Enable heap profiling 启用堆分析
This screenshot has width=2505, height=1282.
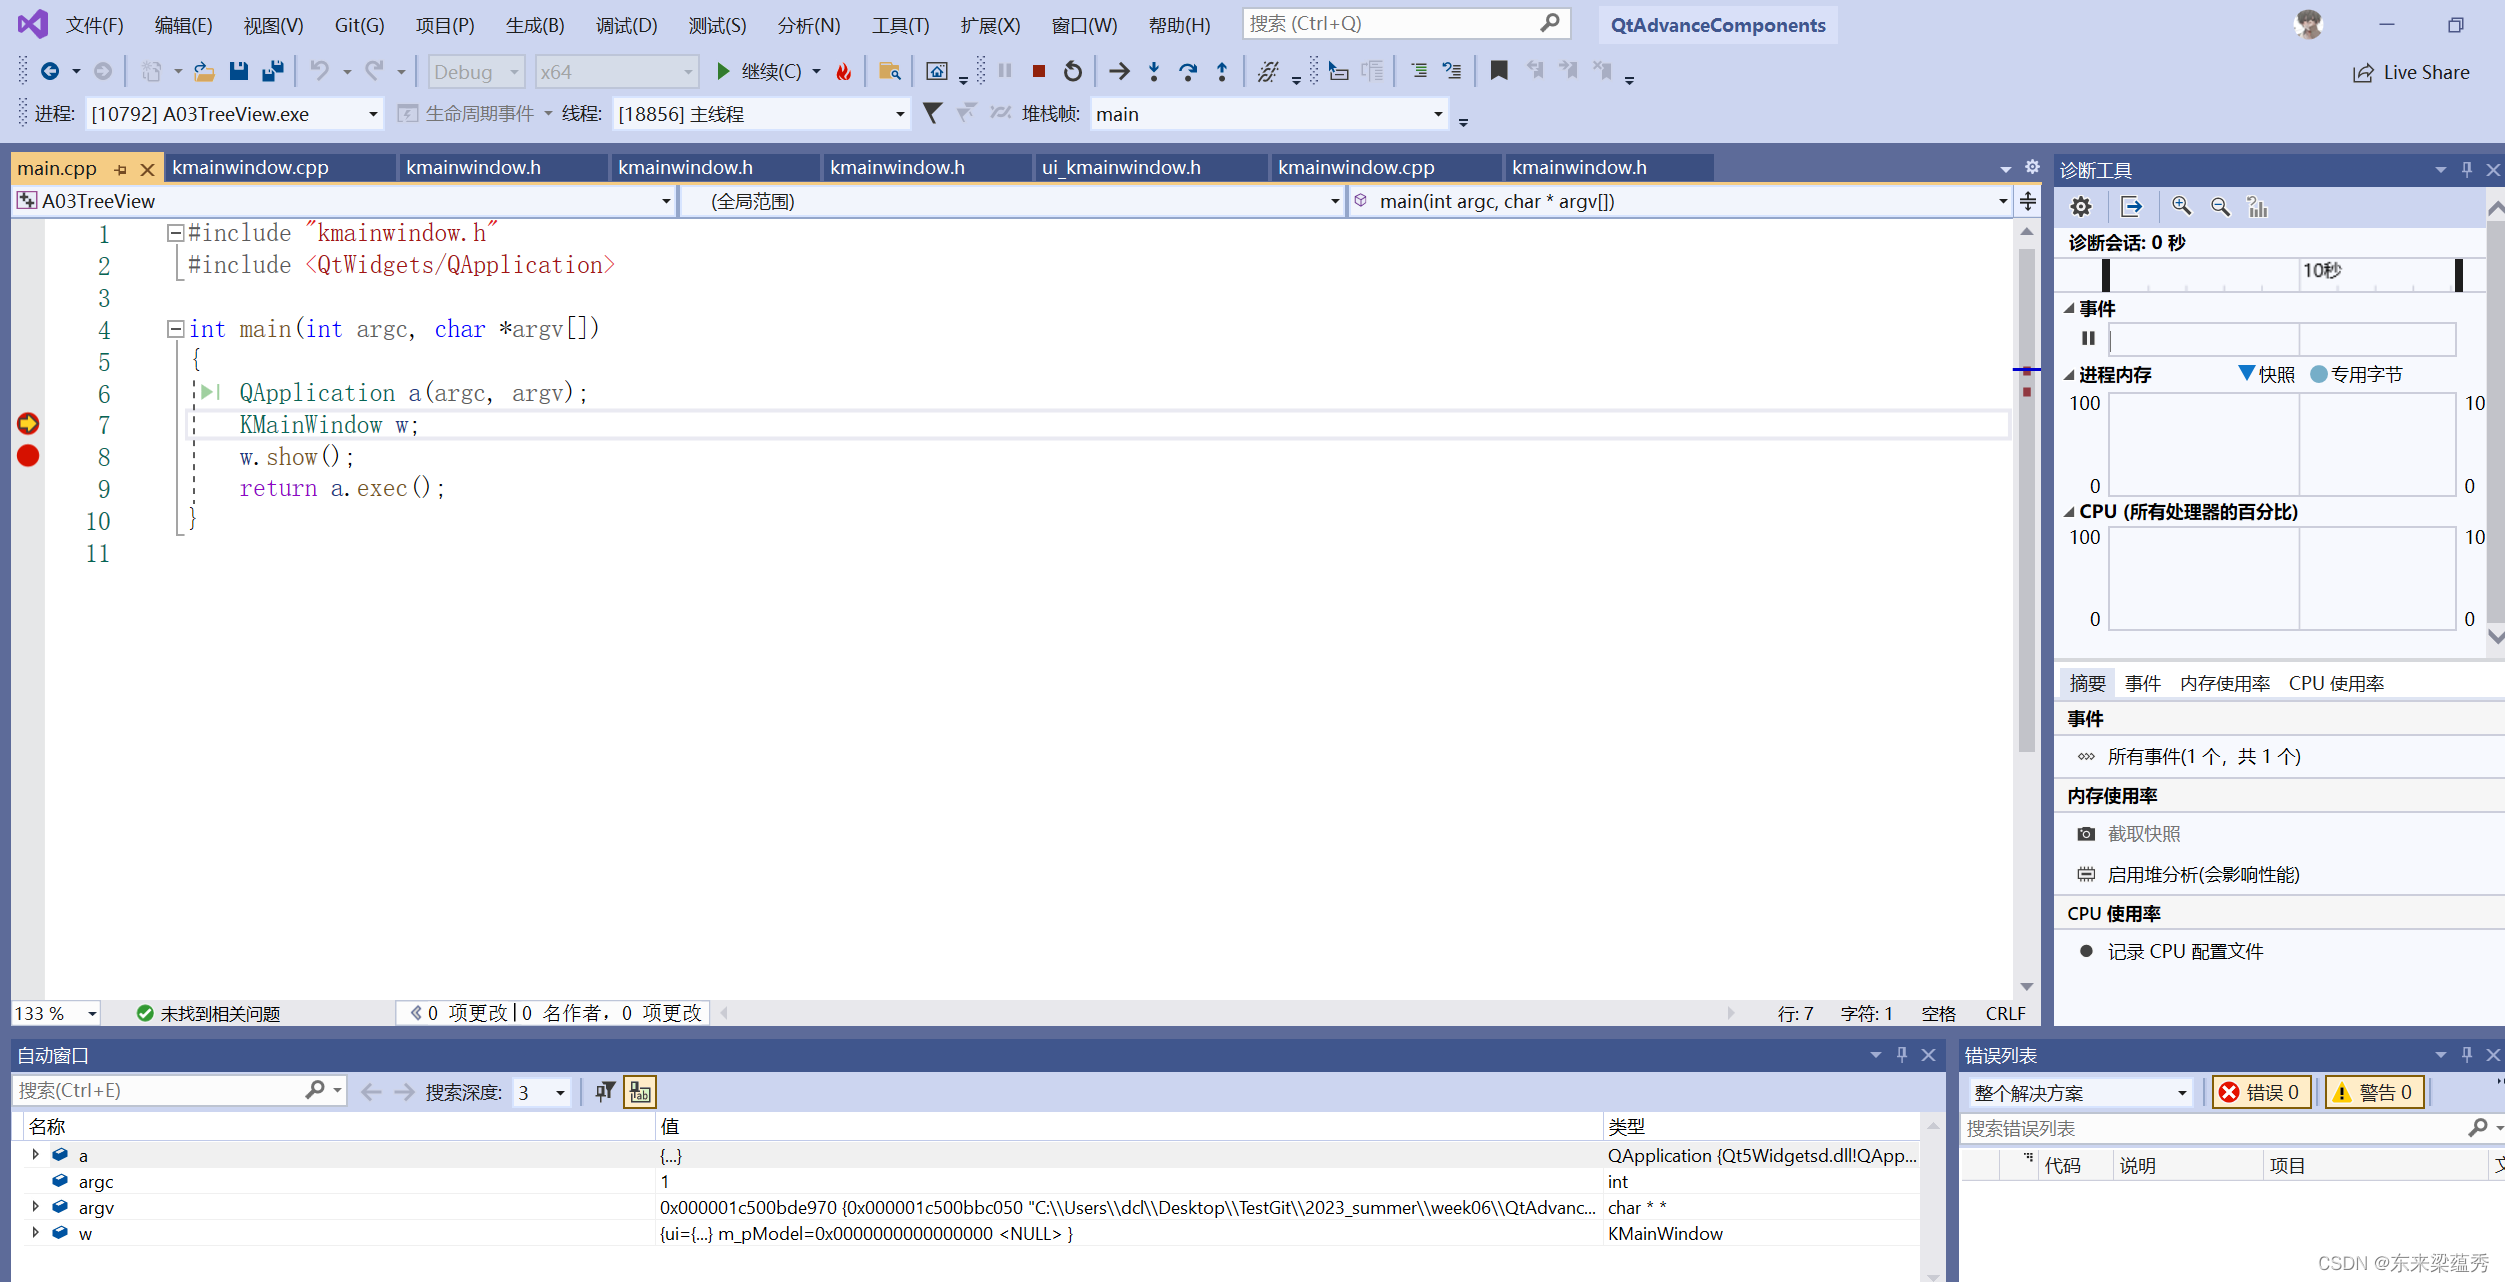(2203, 875)
